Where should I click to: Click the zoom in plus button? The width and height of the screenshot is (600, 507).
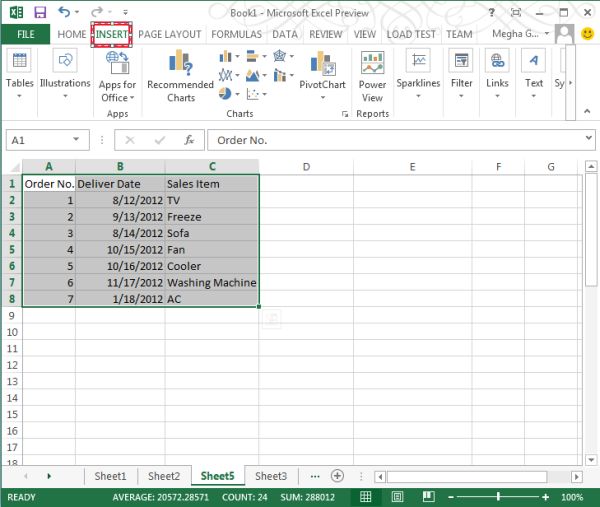(546, 497)
